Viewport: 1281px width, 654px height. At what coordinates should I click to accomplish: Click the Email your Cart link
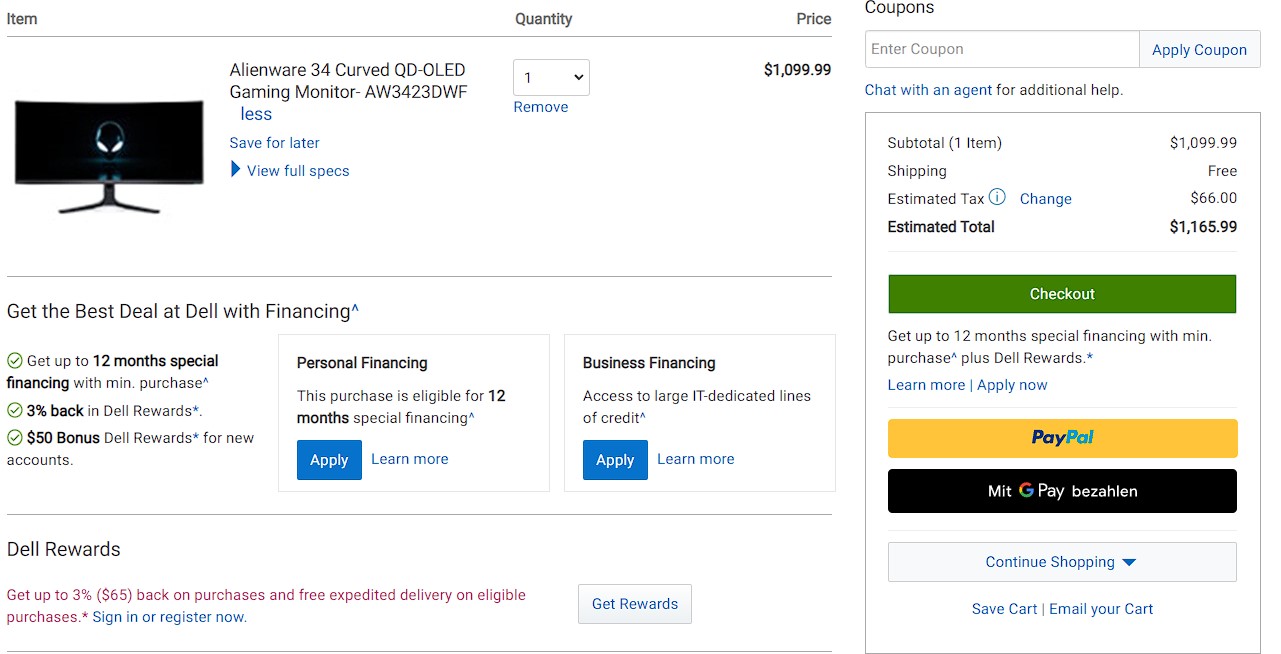tap(1101, 609)
